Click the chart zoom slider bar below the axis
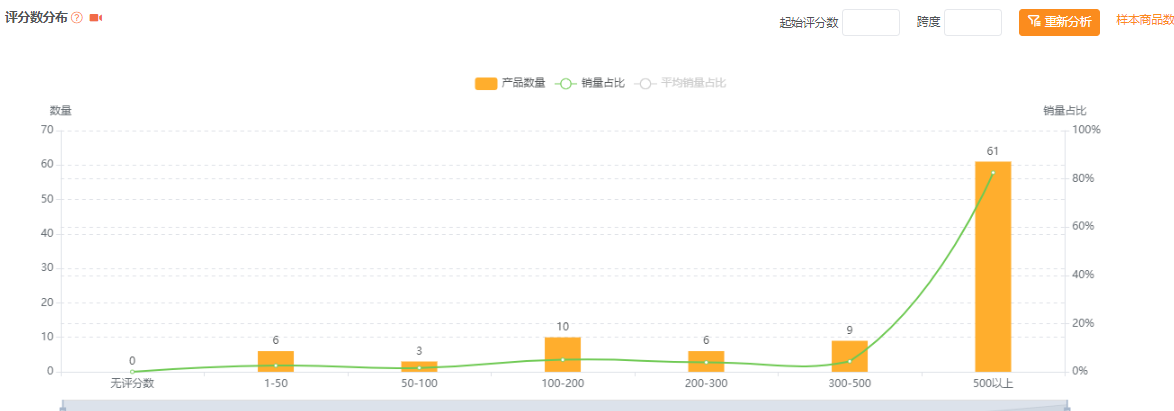The image size is (1174, 411). pyautogui.click(x=565, y=405)
